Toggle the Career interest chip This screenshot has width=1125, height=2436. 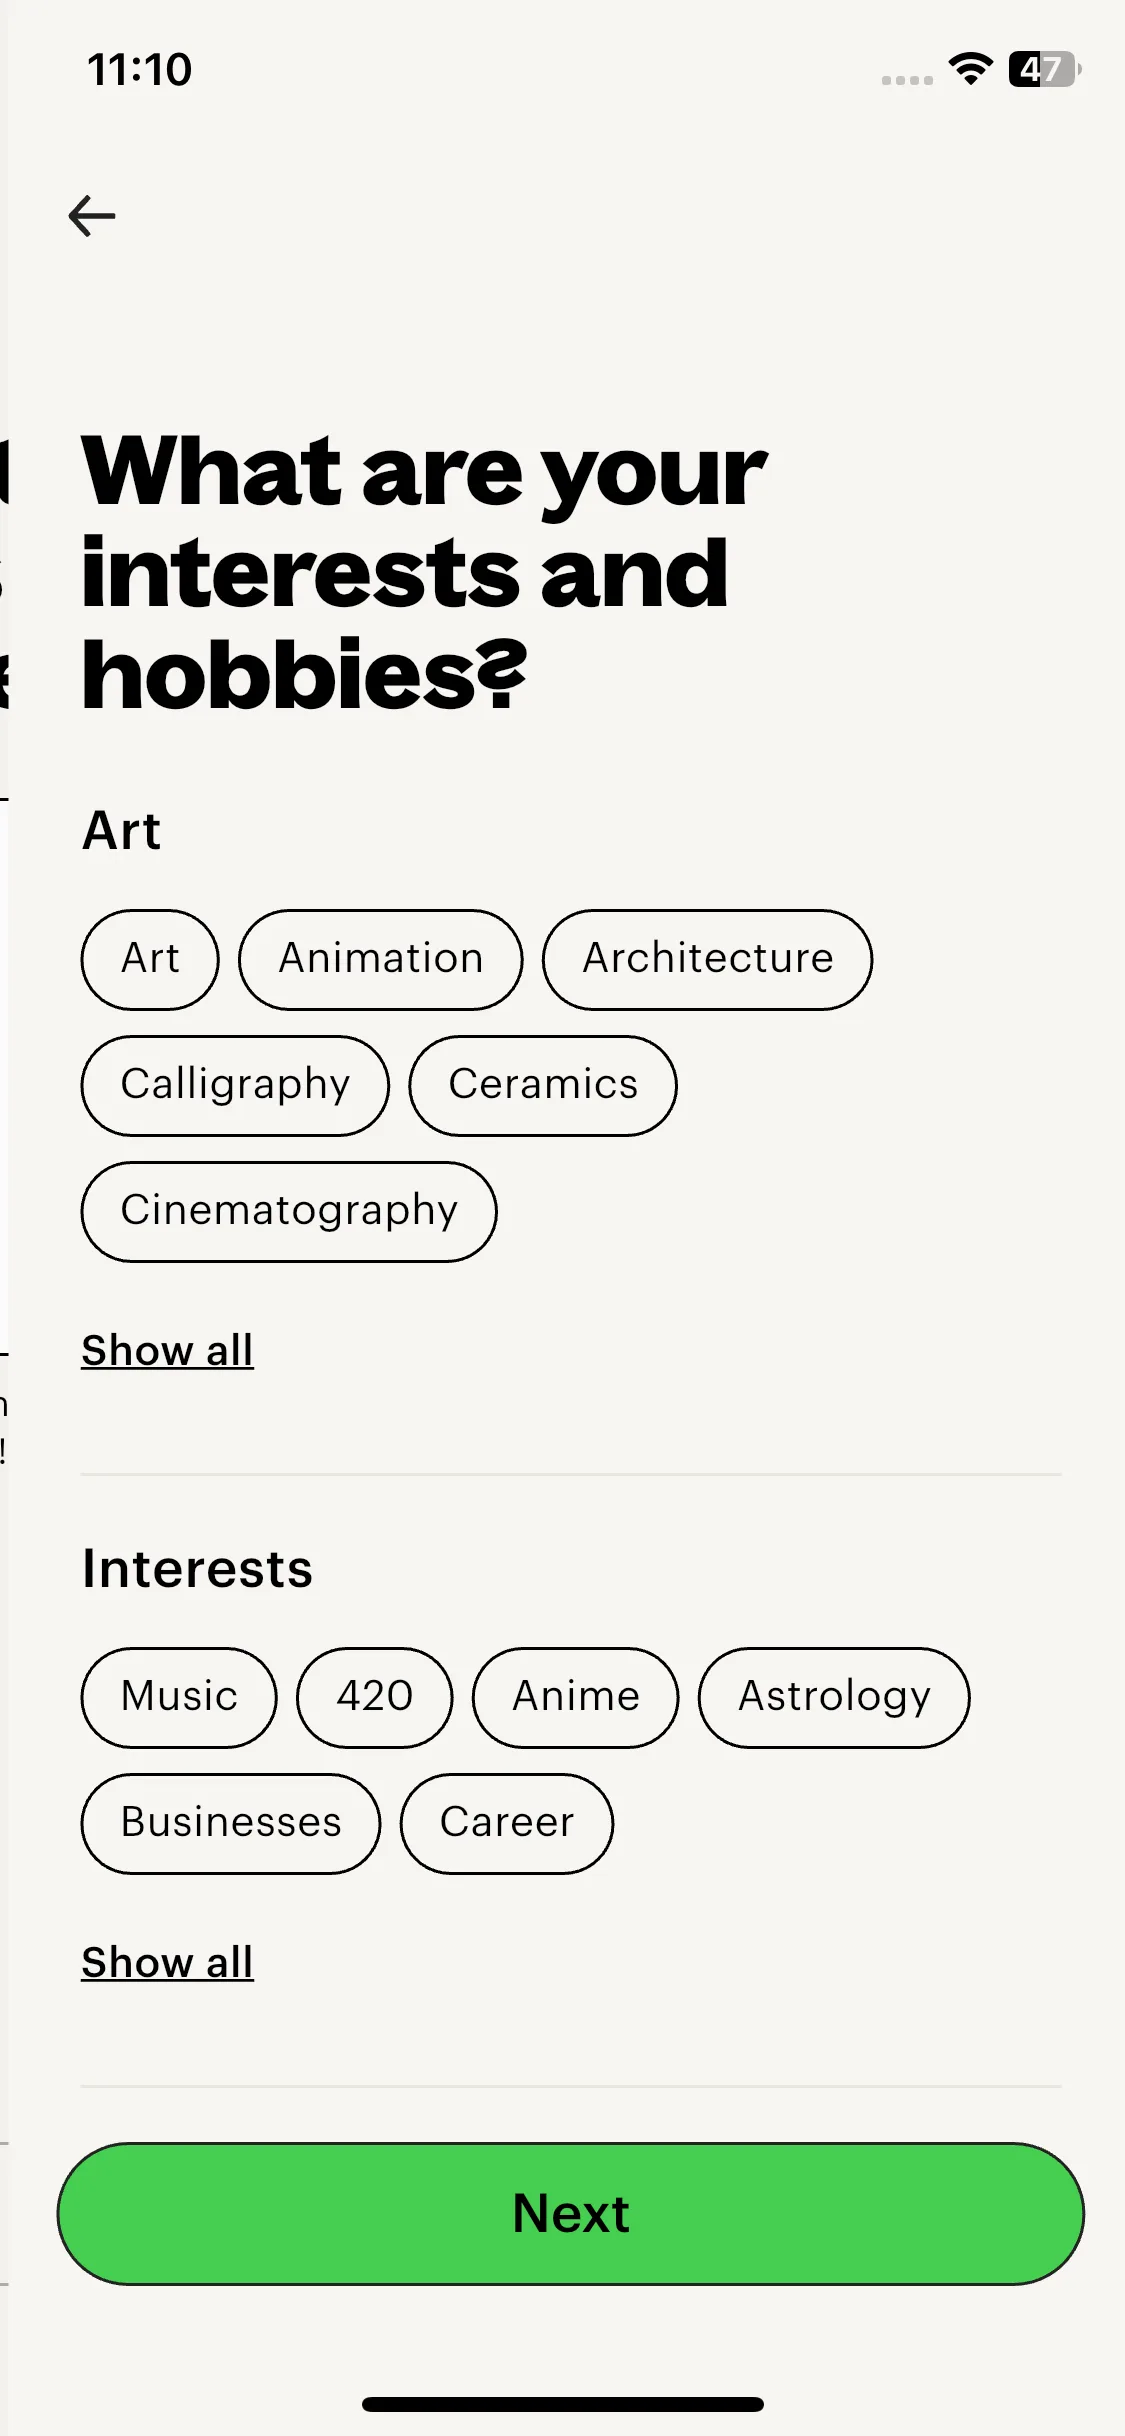[506, 1823]
